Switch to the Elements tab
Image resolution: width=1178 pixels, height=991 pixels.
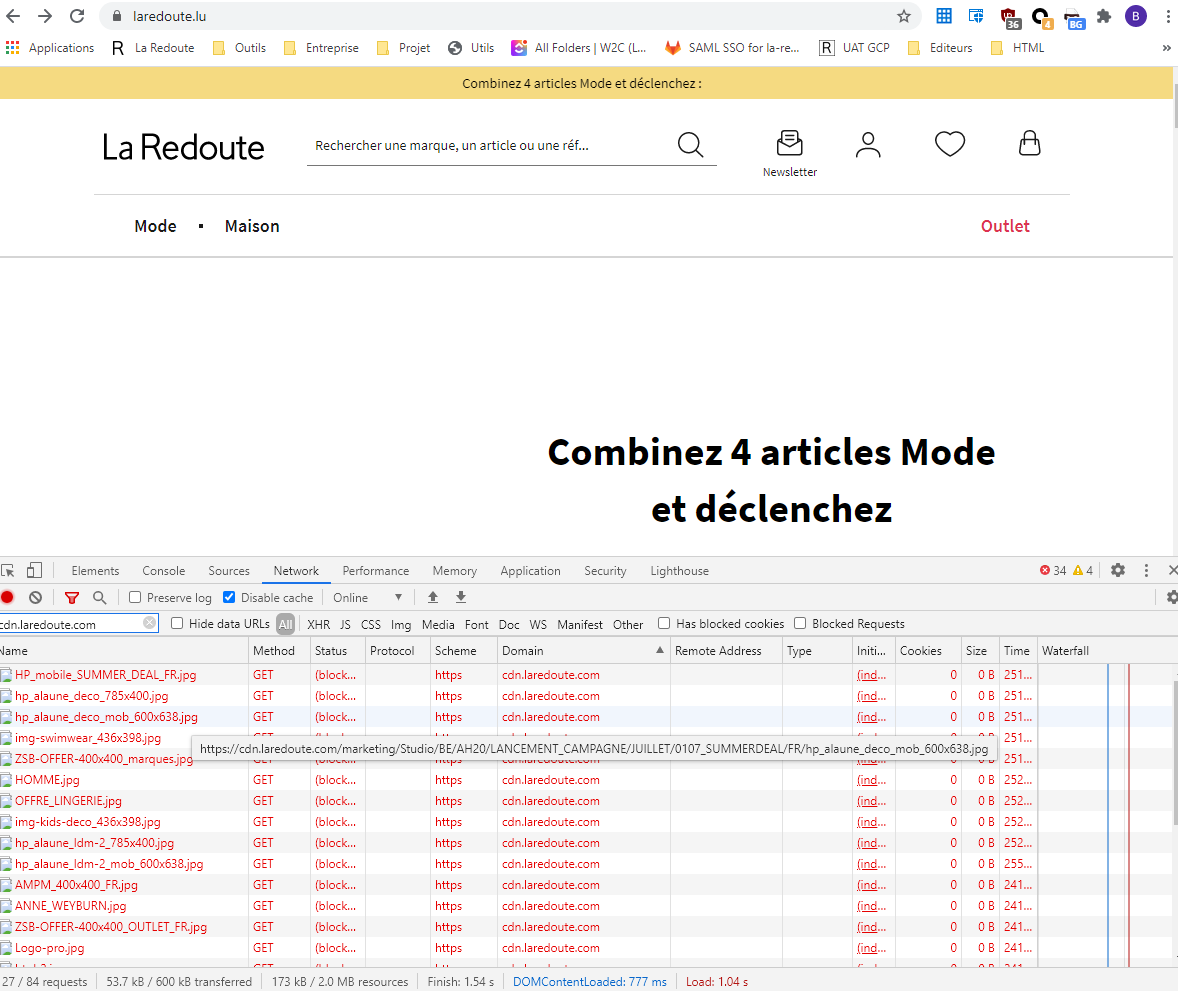95,571
